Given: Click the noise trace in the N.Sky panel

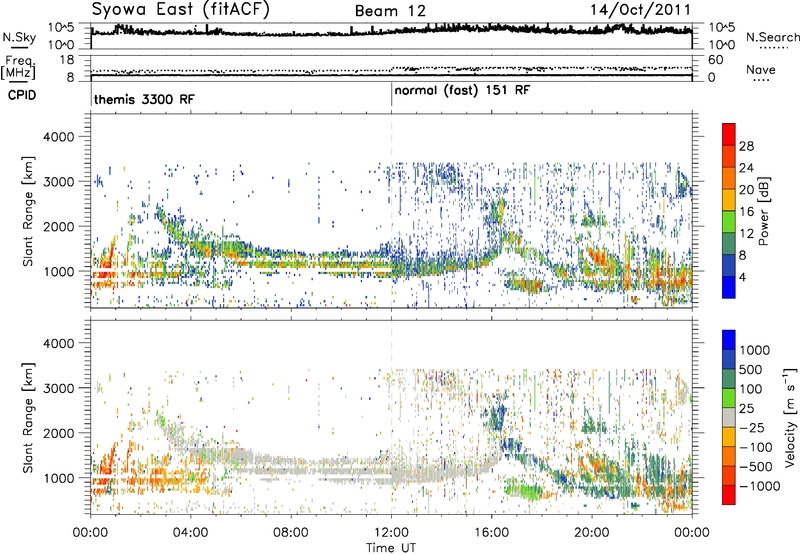Looking at the screenshot, I should pos(391,31).
